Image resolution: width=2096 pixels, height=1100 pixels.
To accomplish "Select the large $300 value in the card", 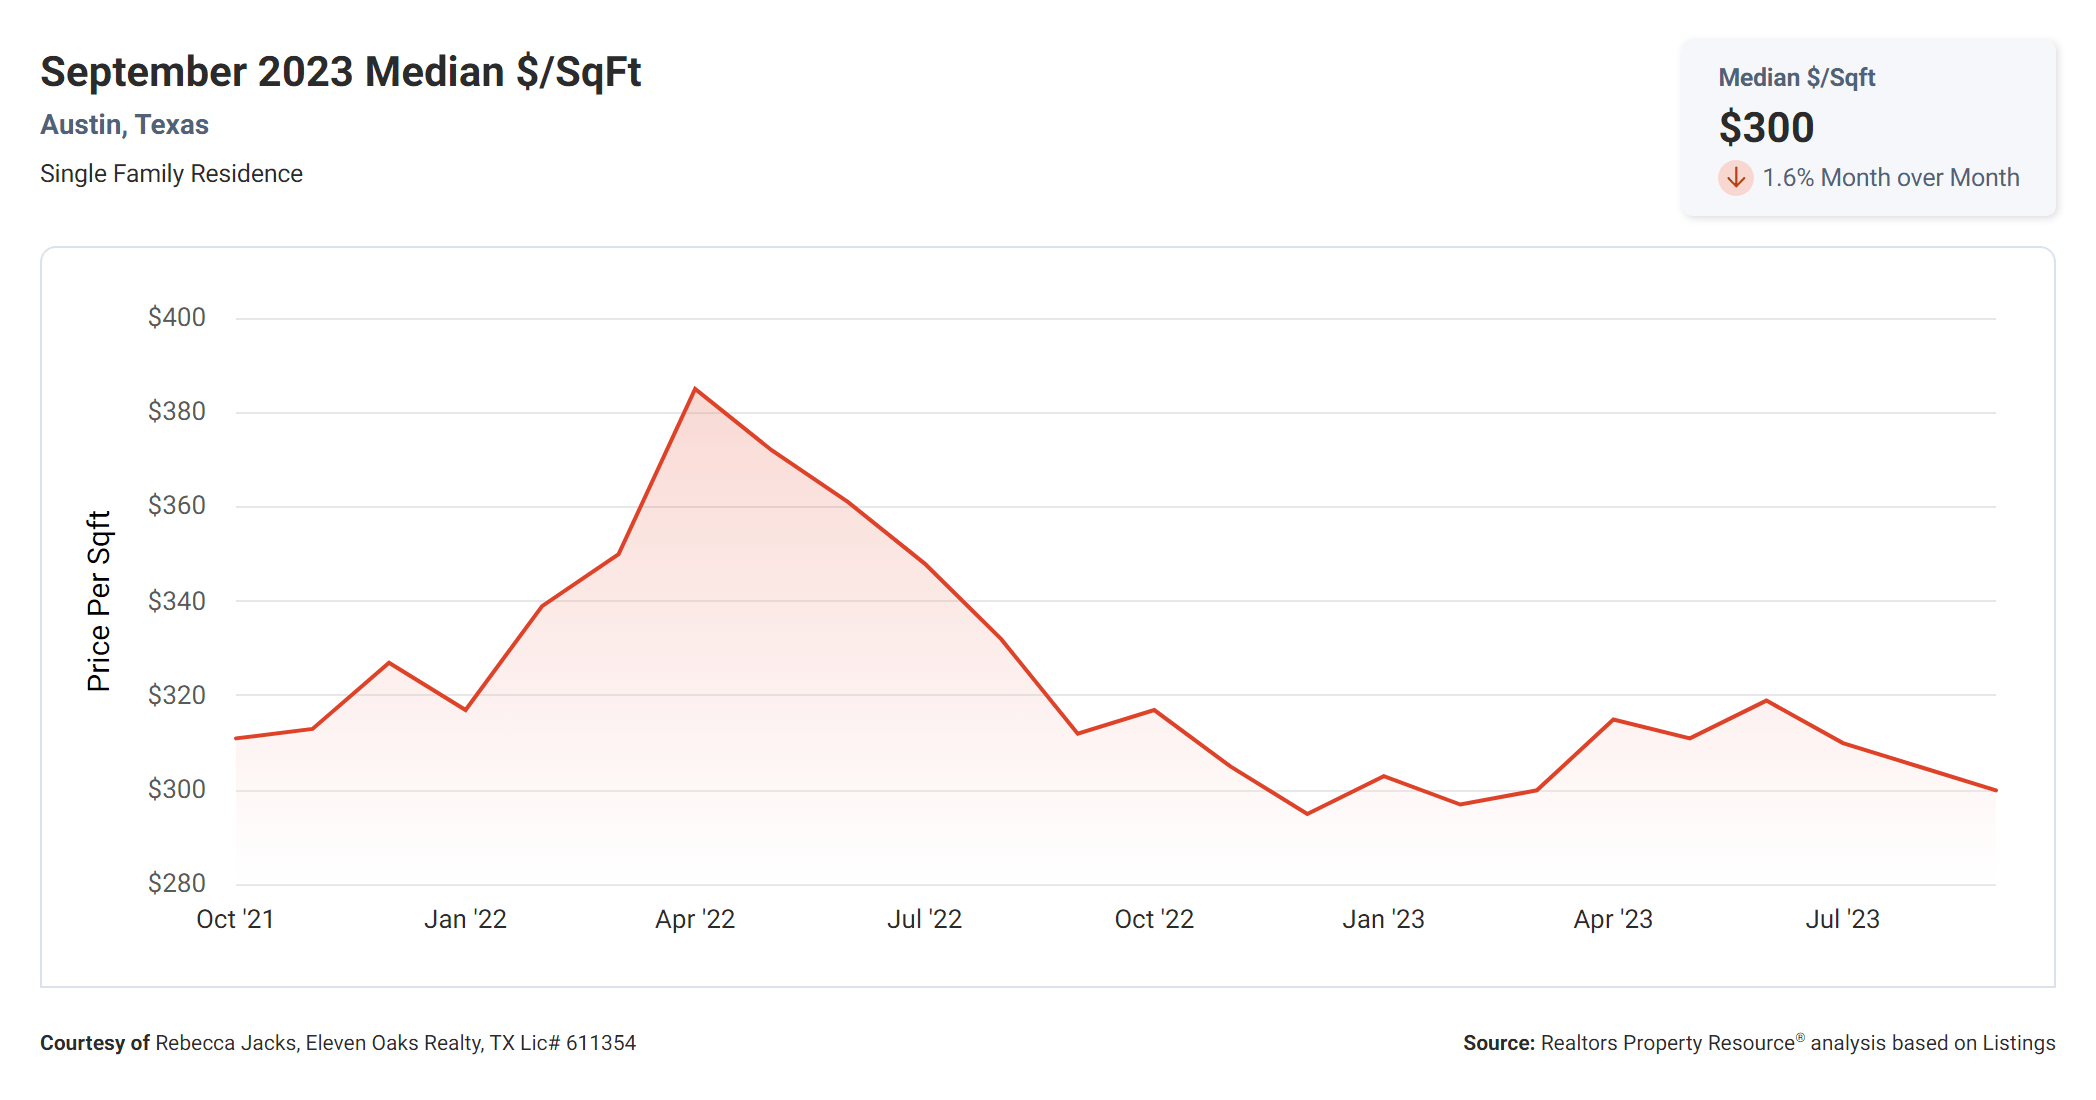I will click(x=1766, y=128).
